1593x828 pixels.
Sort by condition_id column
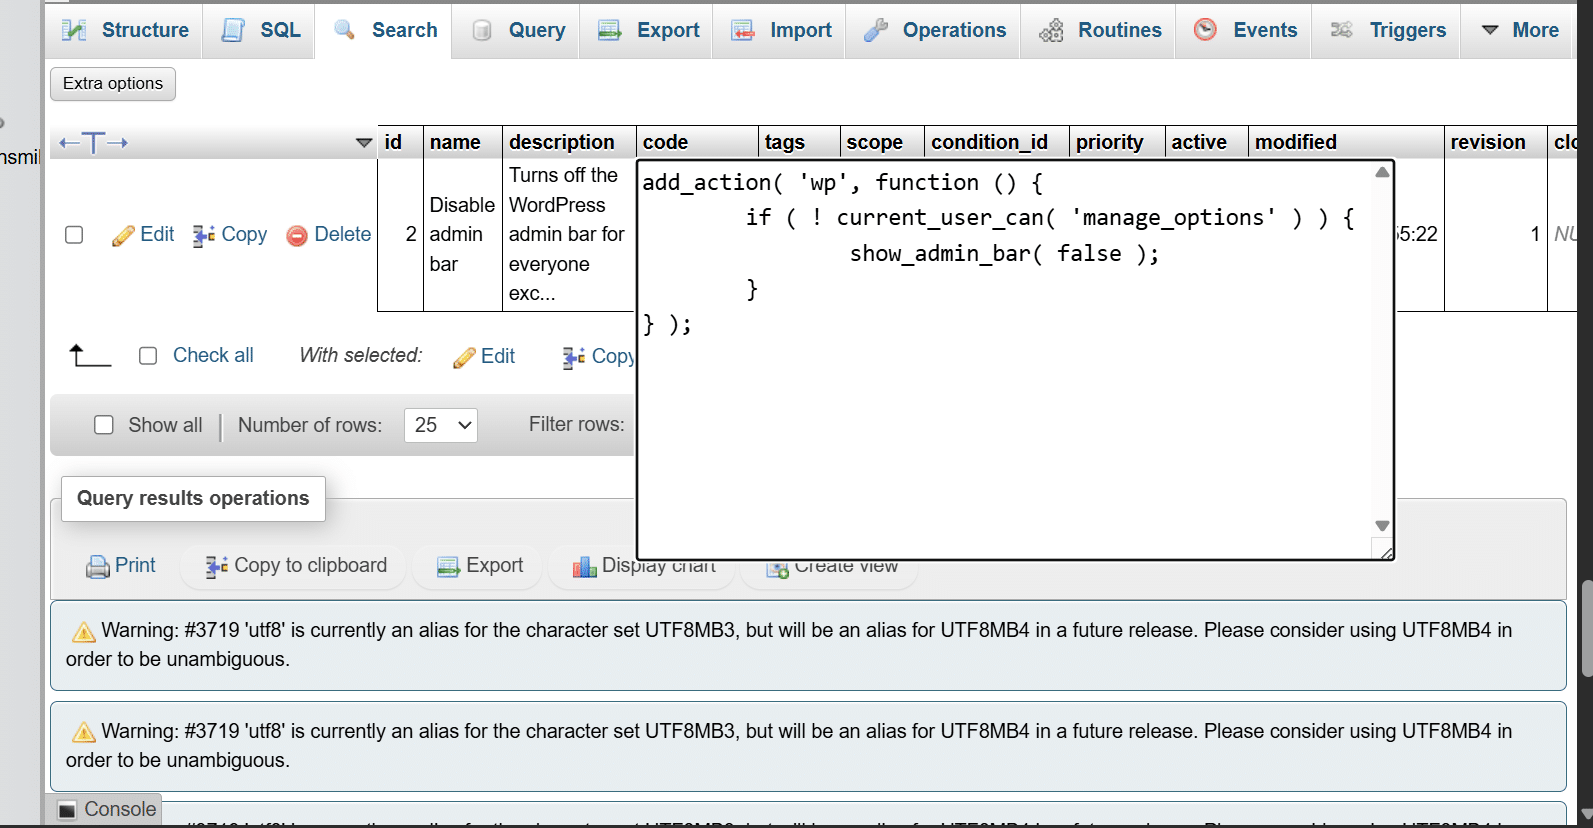click(x=990, y=142)
